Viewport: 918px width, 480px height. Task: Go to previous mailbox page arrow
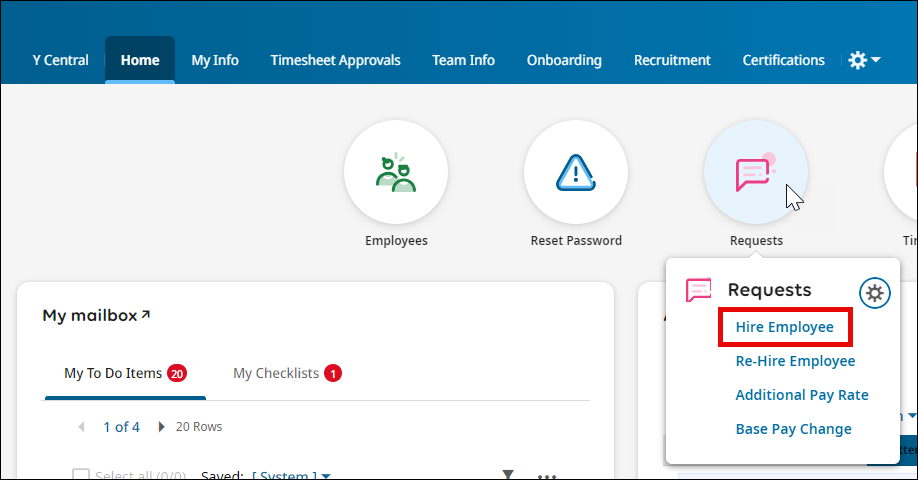coord(81,427)
